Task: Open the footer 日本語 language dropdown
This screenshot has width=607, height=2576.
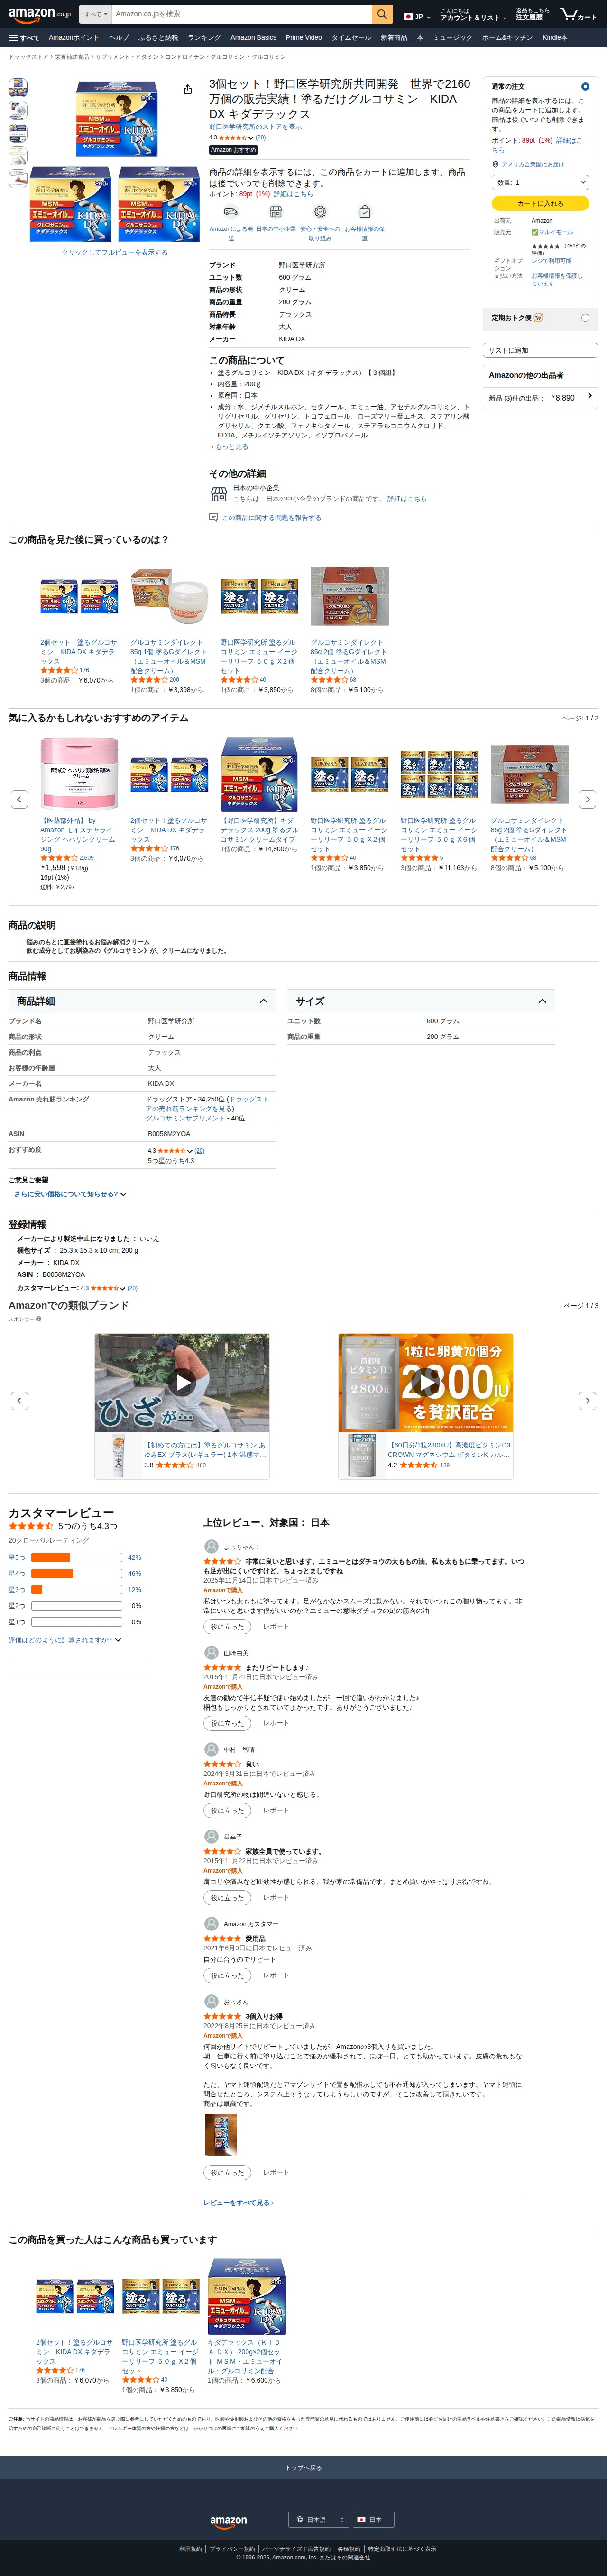Action: pyautogui.click(x=319, y=2519)
